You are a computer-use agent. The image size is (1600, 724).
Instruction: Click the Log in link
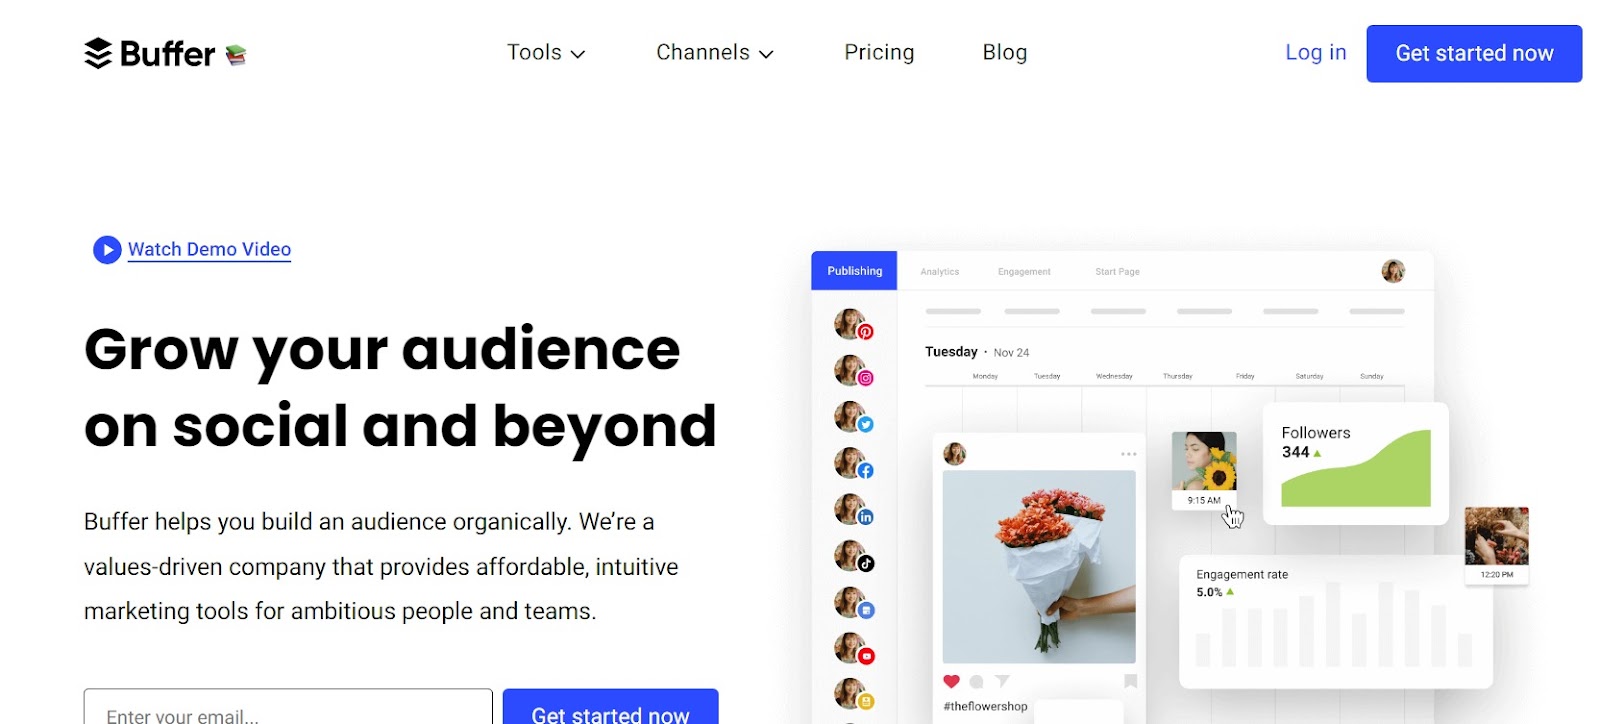point(1316,53)
